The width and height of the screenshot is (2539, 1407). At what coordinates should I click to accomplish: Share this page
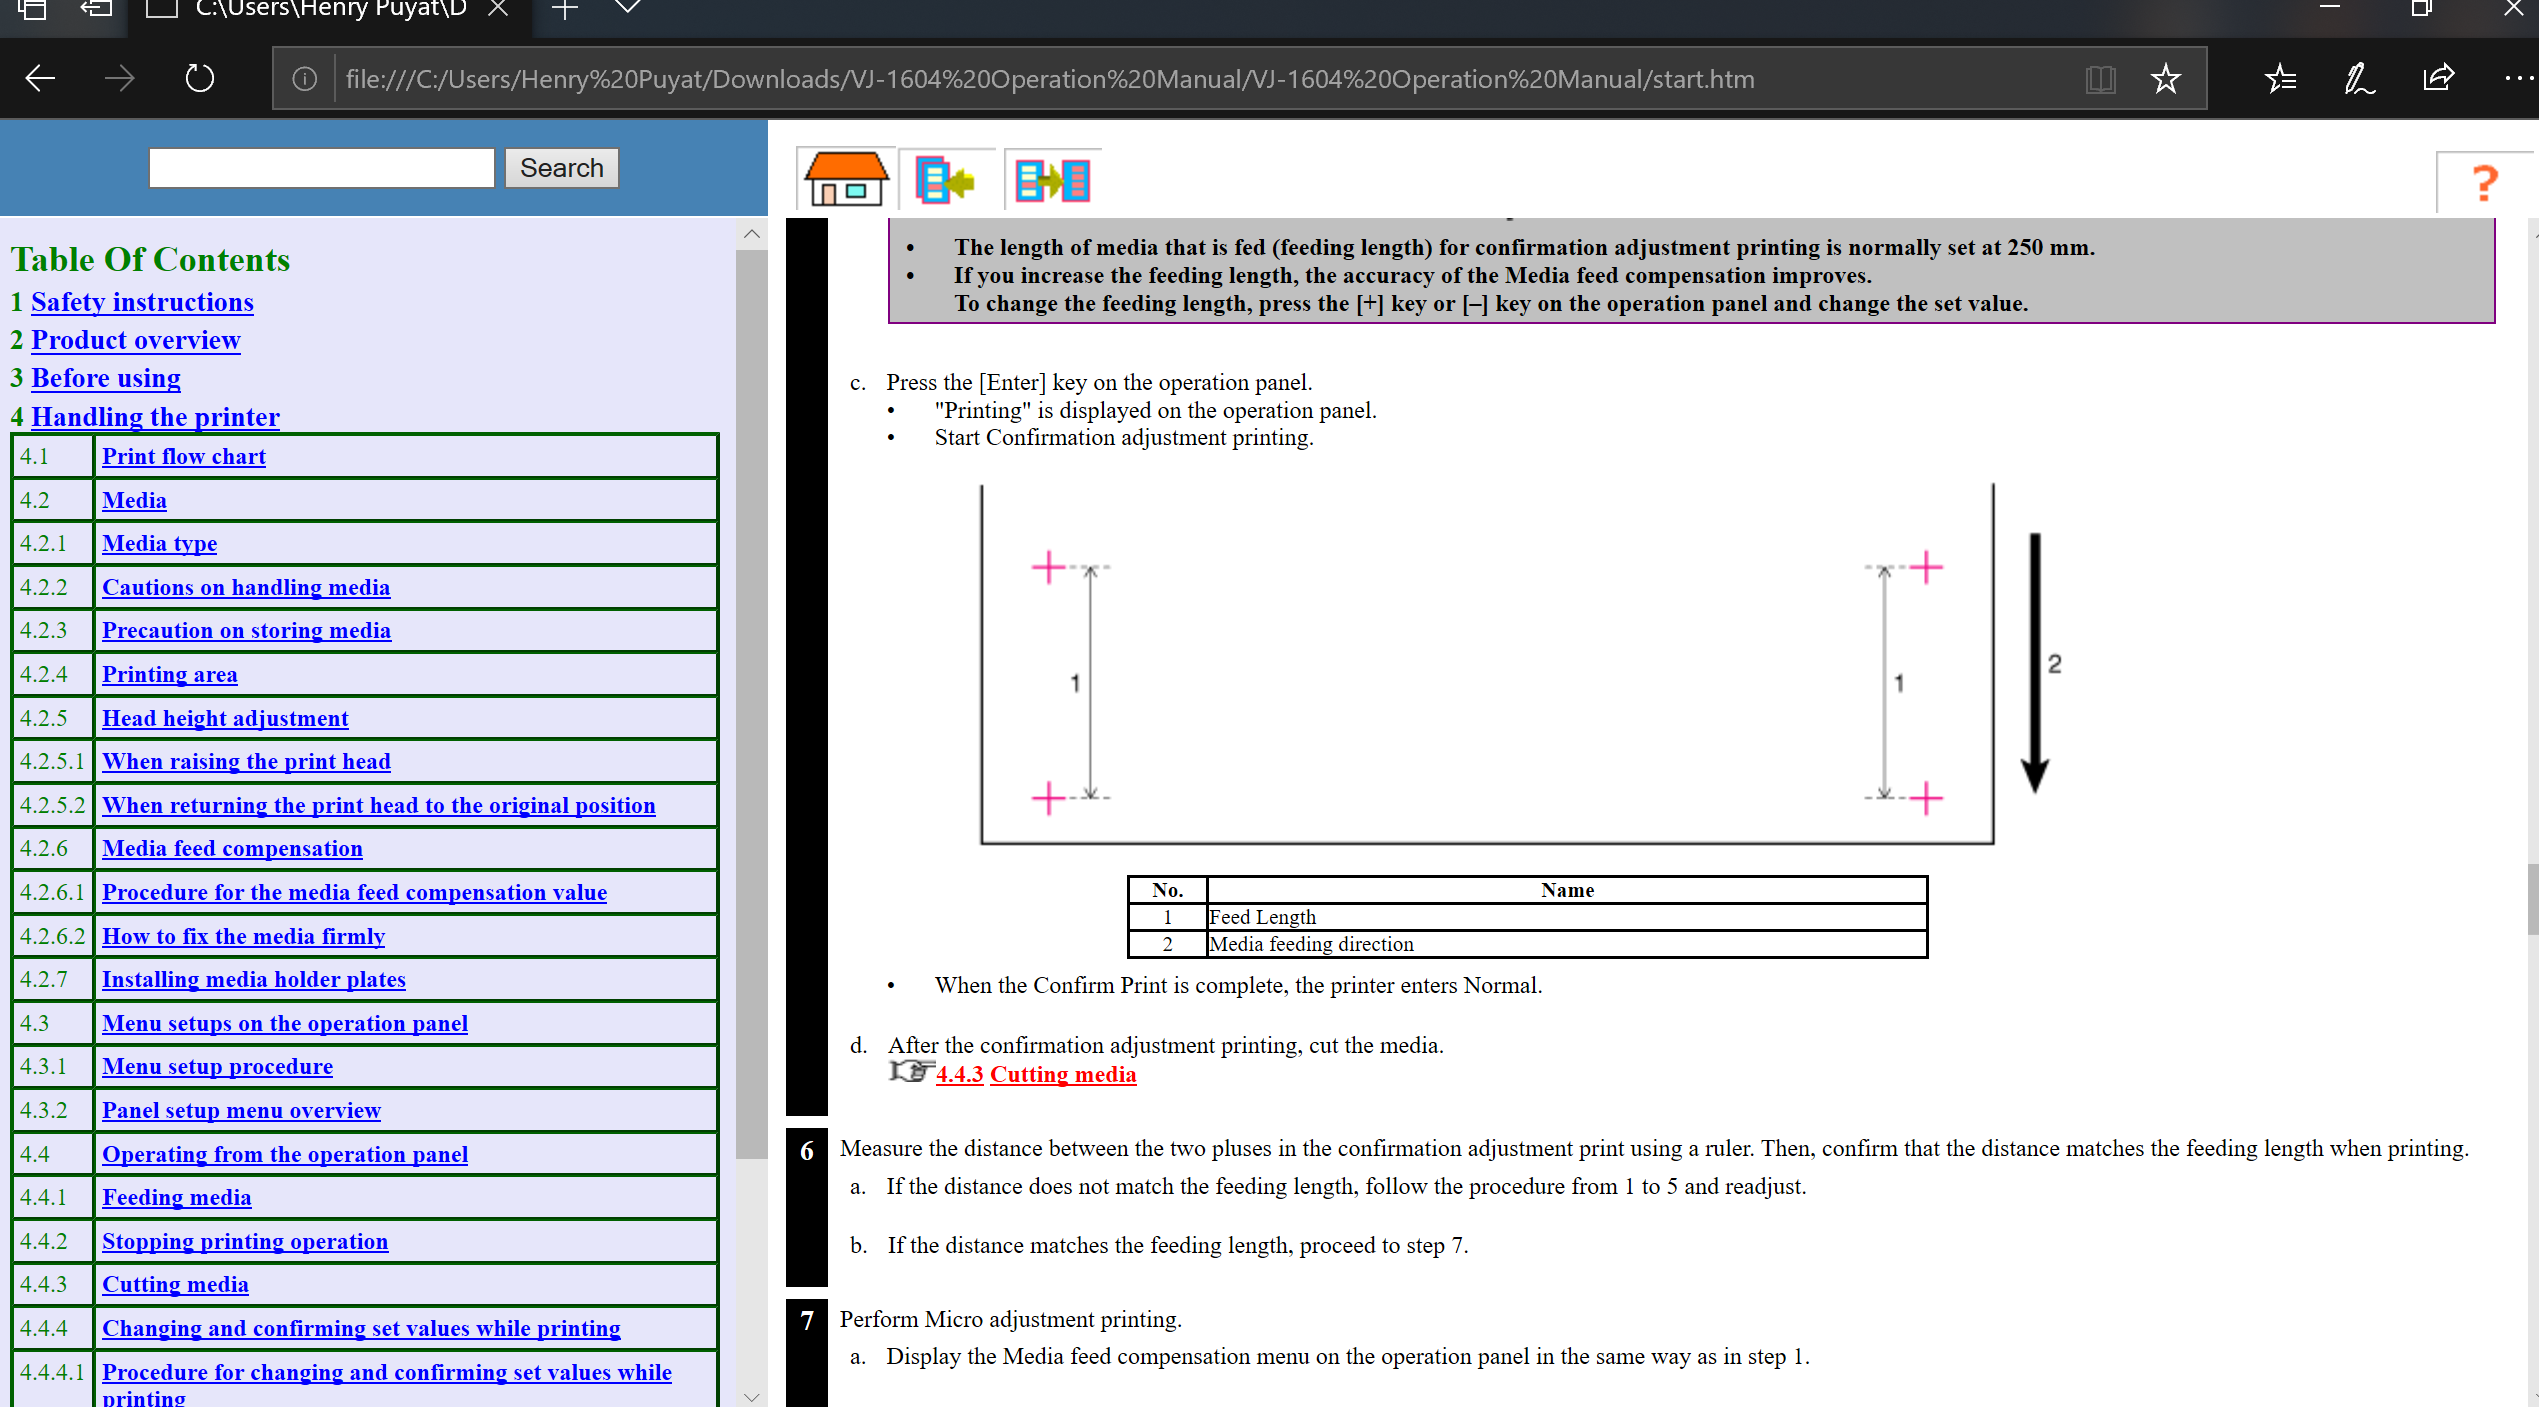click(x=2439, y=78)
